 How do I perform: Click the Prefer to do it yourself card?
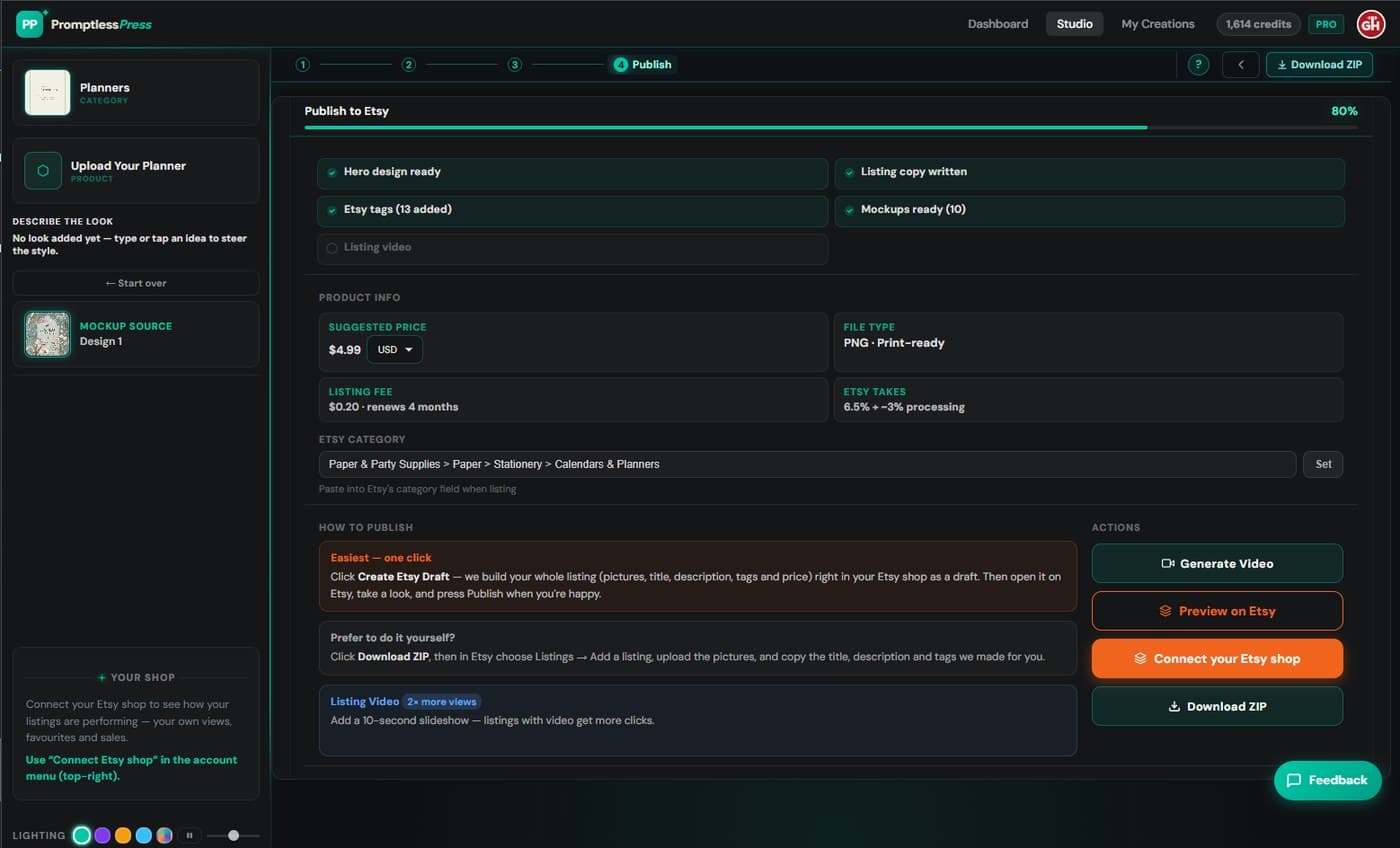[x=698, y=648]
